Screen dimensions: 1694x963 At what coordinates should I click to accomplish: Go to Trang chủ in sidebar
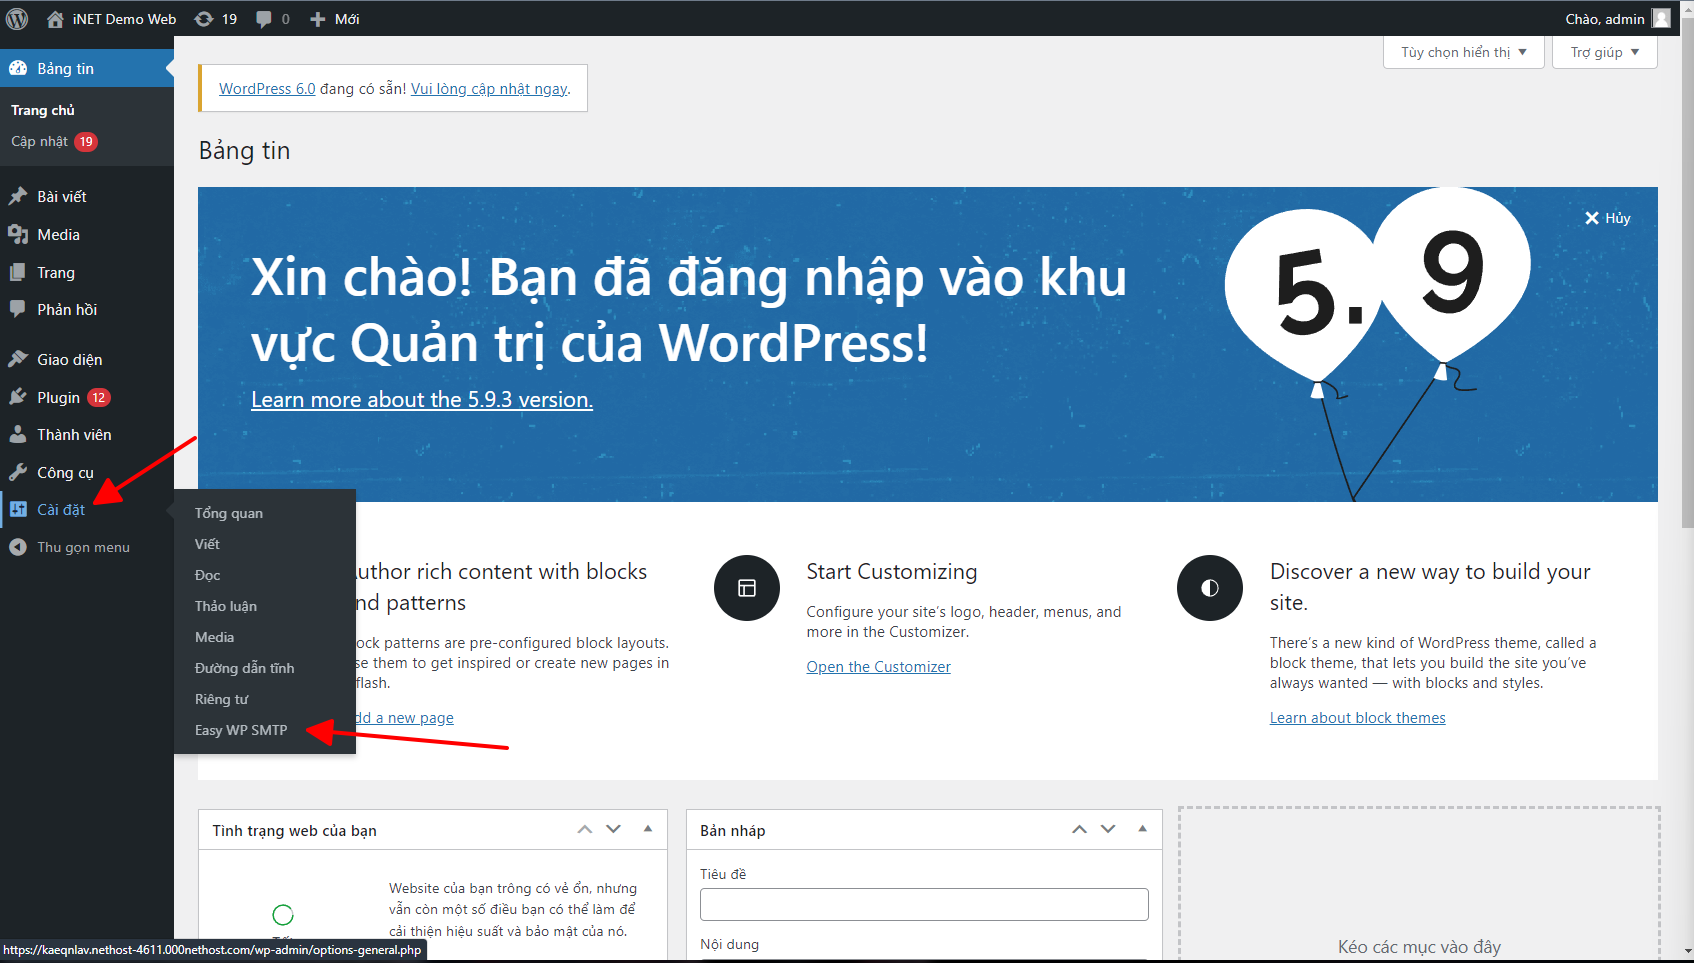43,110
